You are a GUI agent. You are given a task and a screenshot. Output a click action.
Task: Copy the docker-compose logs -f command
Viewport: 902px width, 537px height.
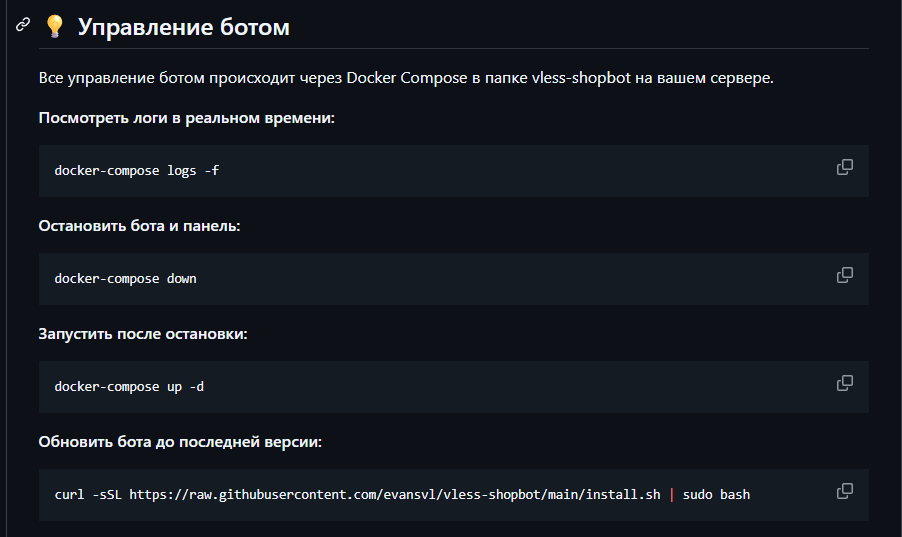[845, 167]
